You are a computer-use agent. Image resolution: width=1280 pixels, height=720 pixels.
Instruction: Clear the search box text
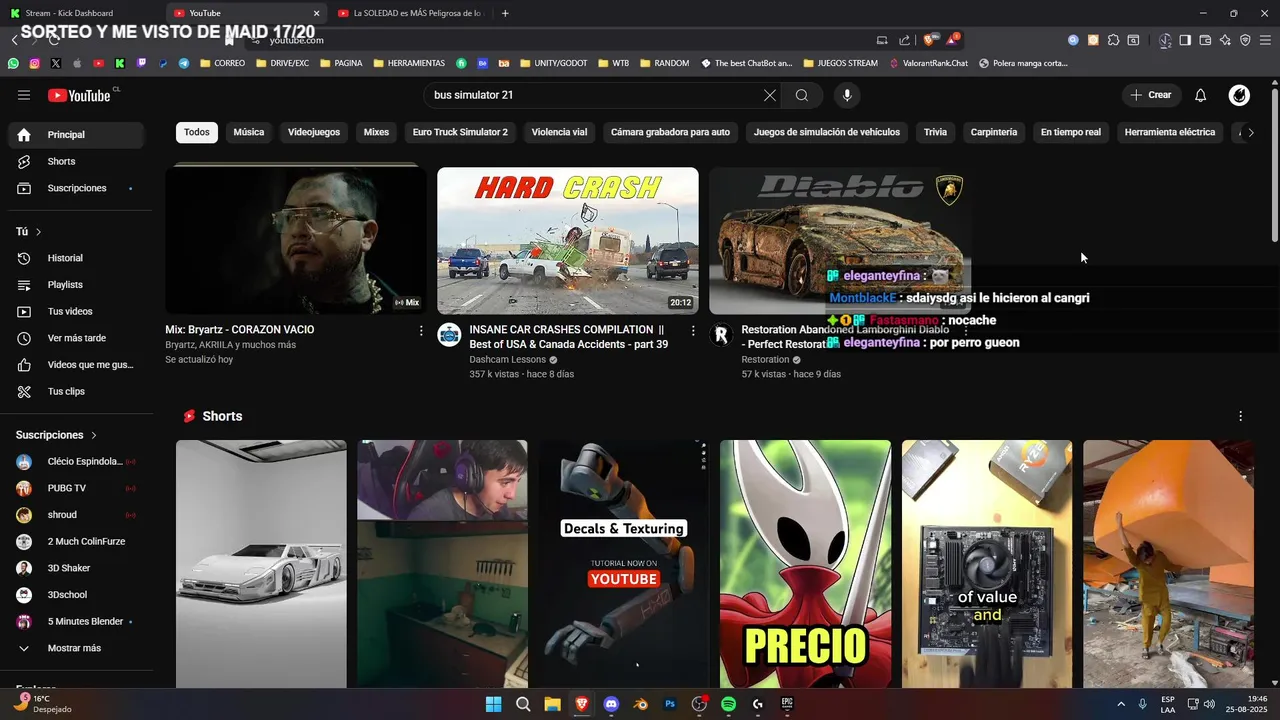pyautogui.click(x=769, y=95)
